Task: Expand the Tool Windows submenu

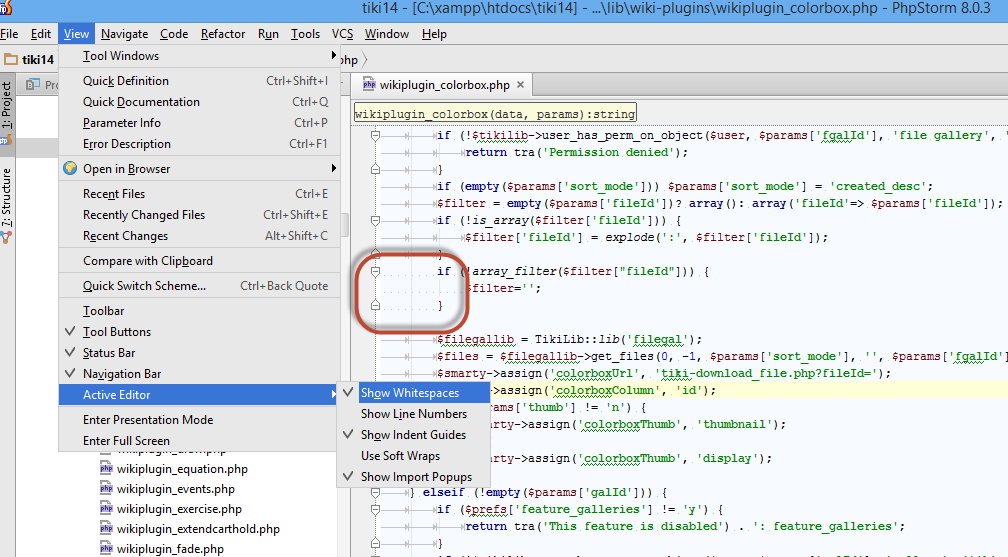Action: 199,56
